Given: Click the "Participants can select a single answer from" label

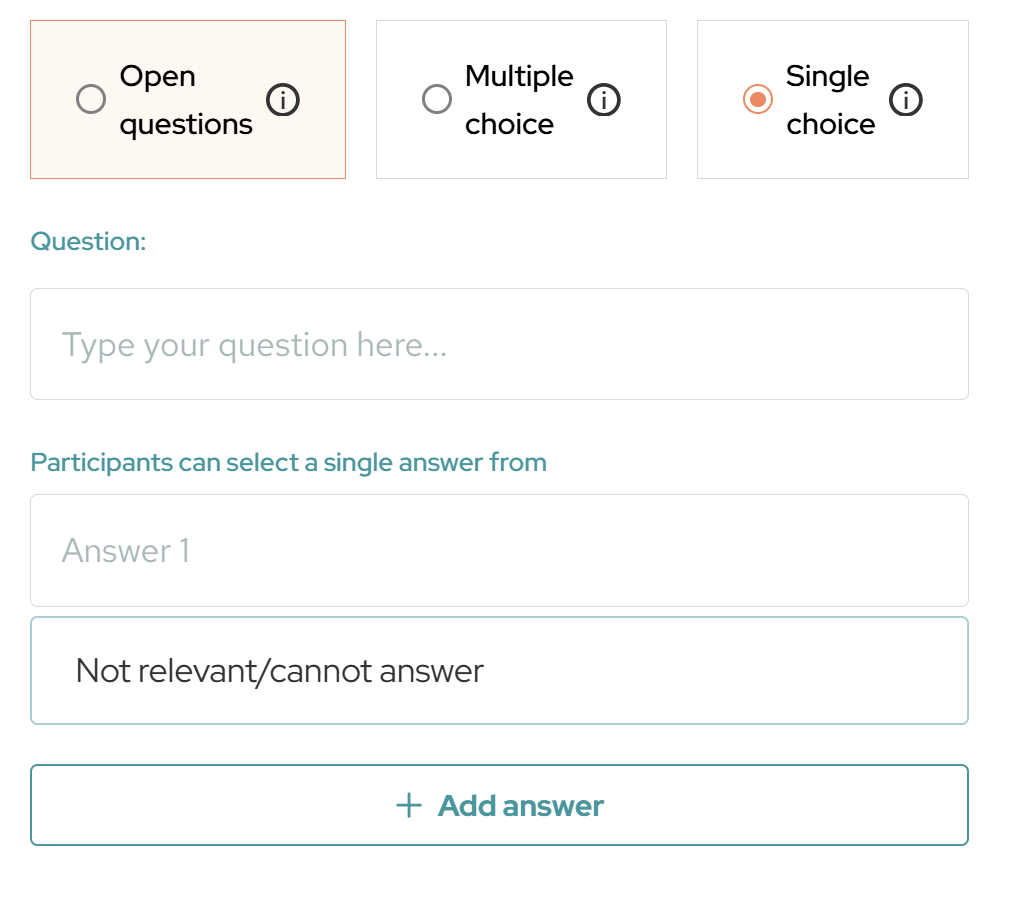Looking at the screenshot, I should pos(288,462).
